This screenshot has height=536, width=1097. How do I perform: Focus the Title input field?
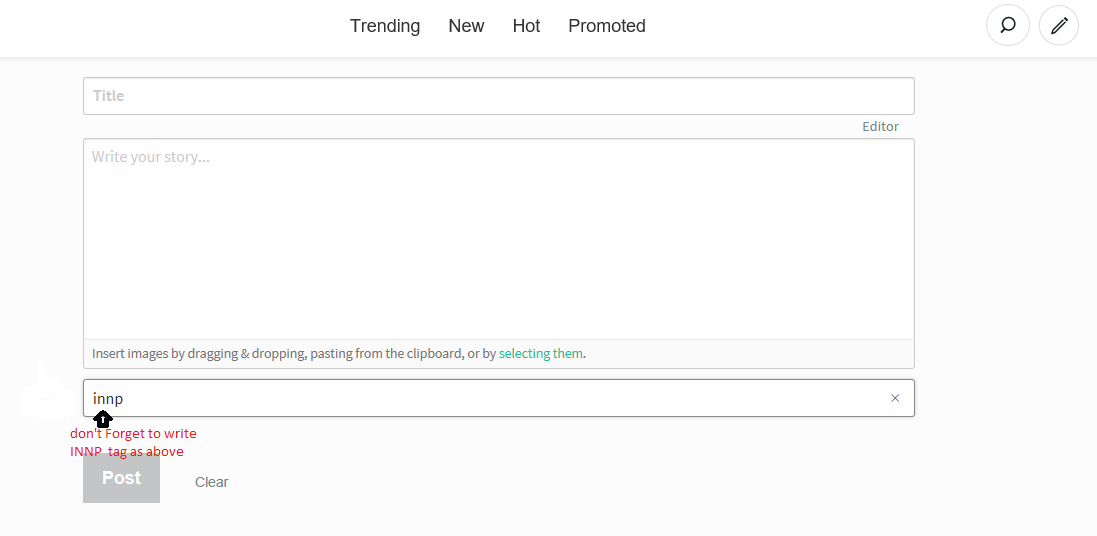[x=499, y=96]
